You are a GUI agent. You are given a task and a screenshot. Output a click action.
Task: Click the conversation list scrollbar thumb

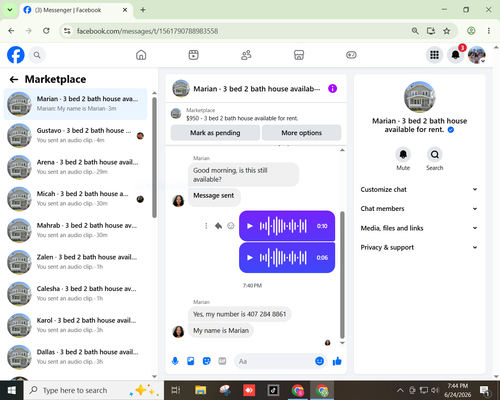pos(154,157)
